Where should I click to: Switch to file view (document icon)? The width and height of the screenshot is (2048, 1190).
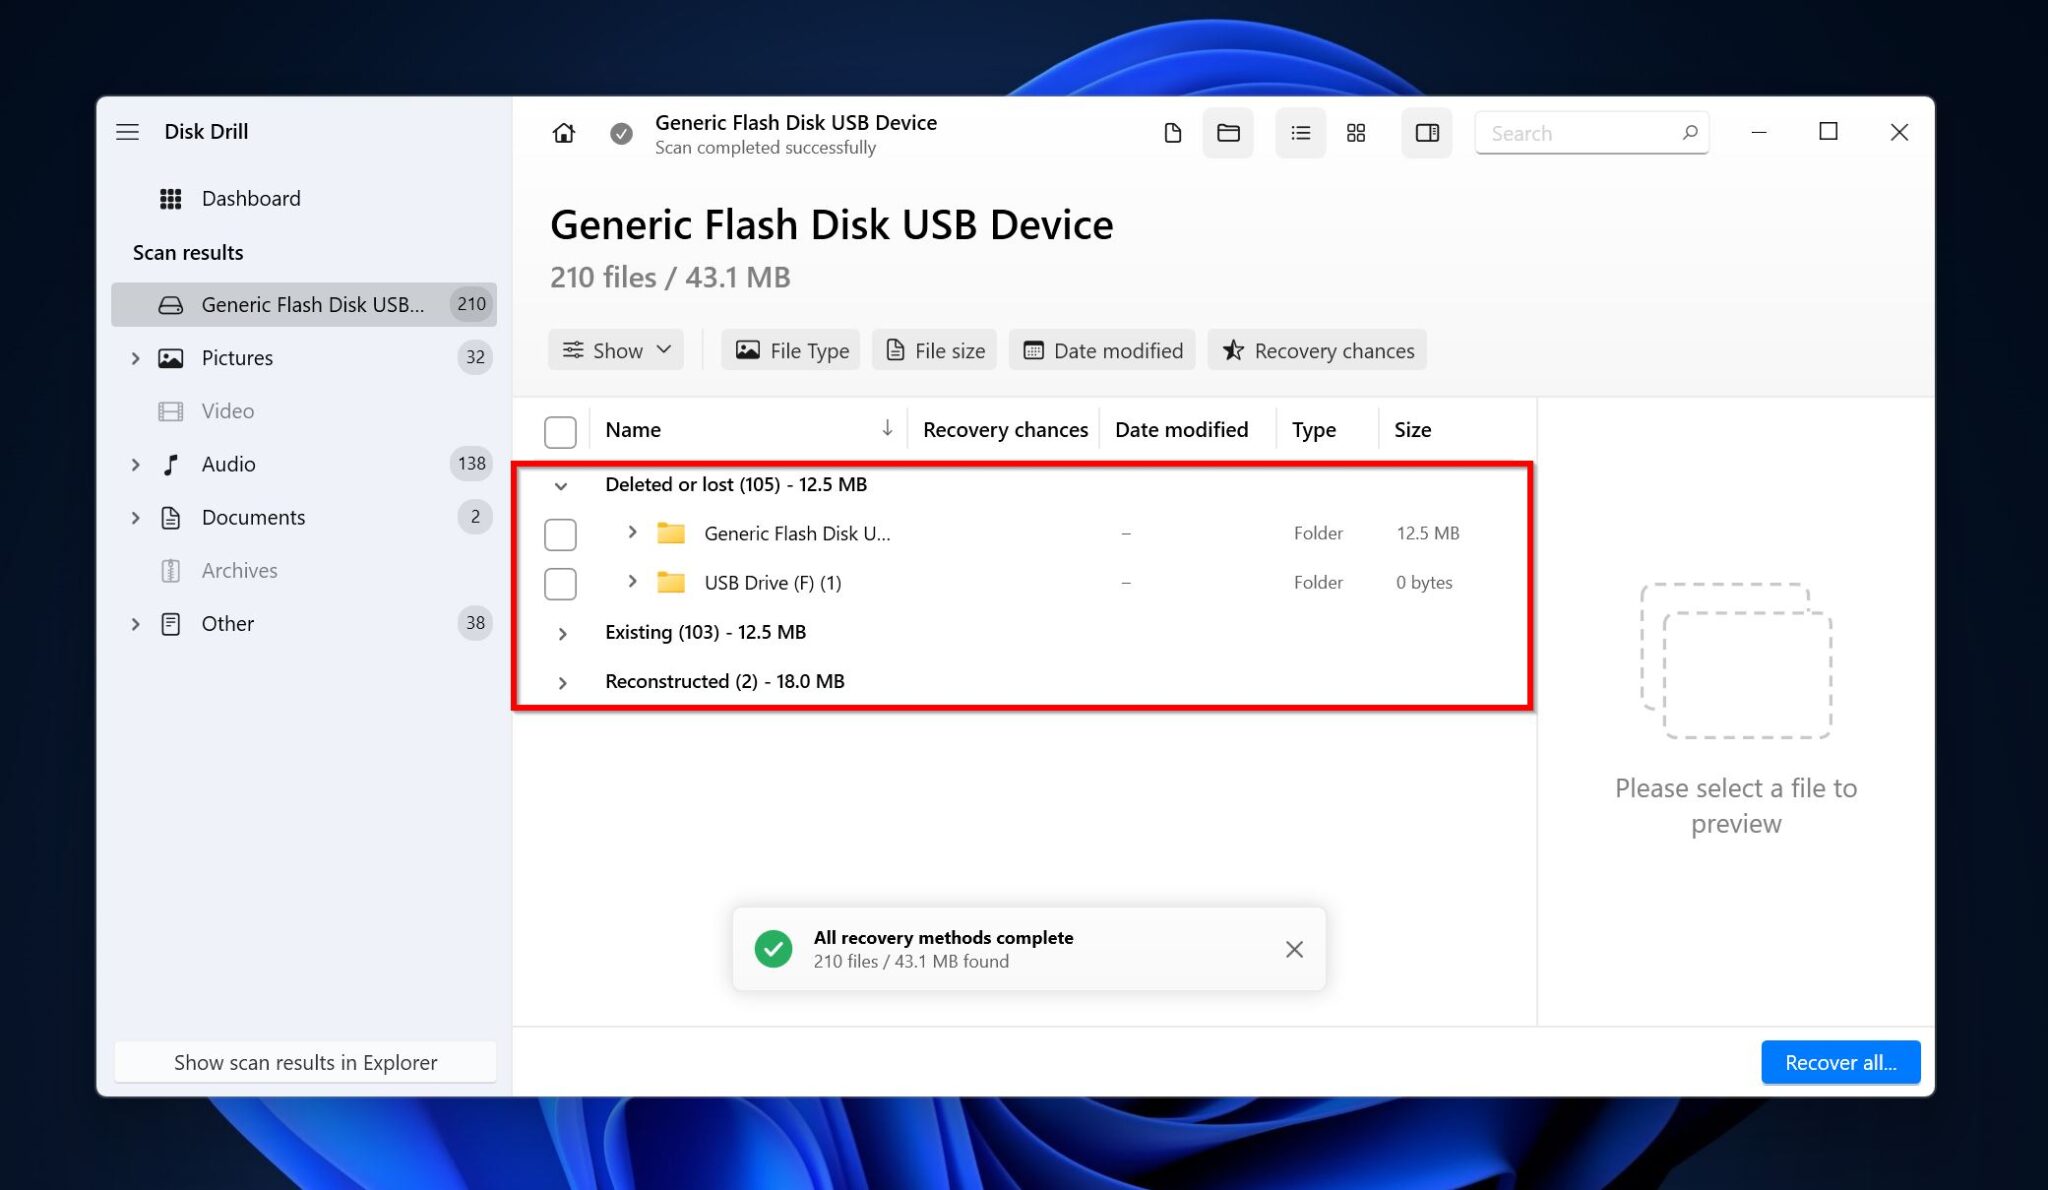click(x=1172, y=133)
